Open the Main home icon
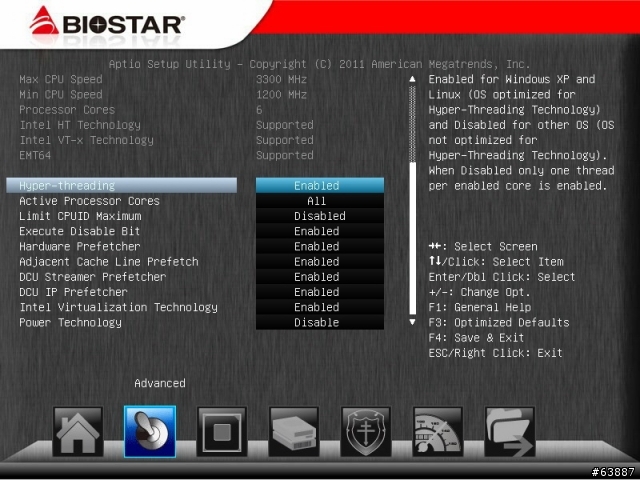Viewport: 640px width, 480px height. coord(78,431)
